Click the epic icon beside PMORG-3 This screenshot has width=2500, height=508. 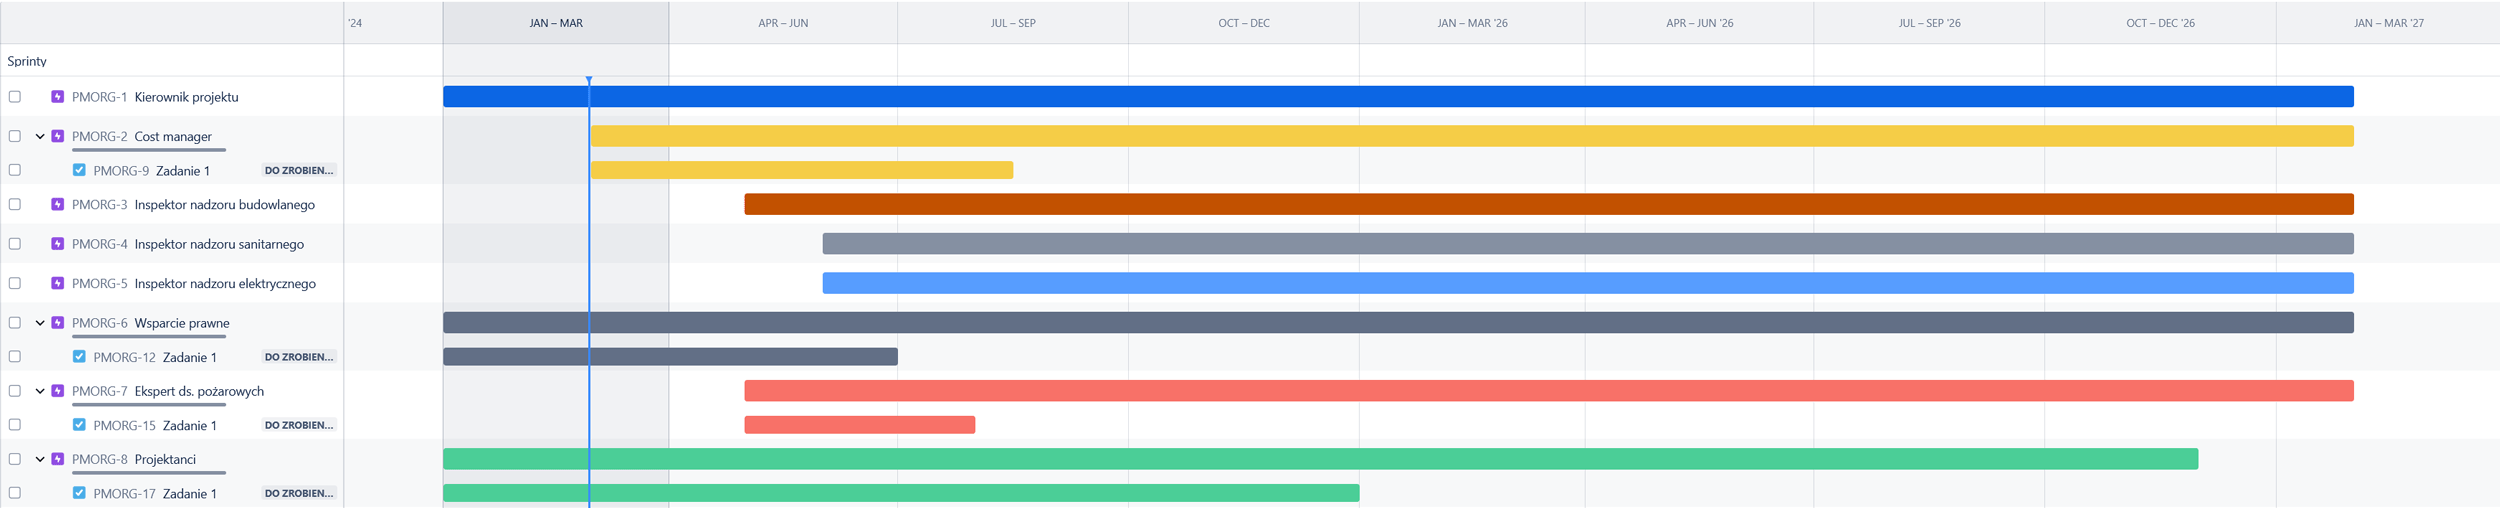click(58, 204)
